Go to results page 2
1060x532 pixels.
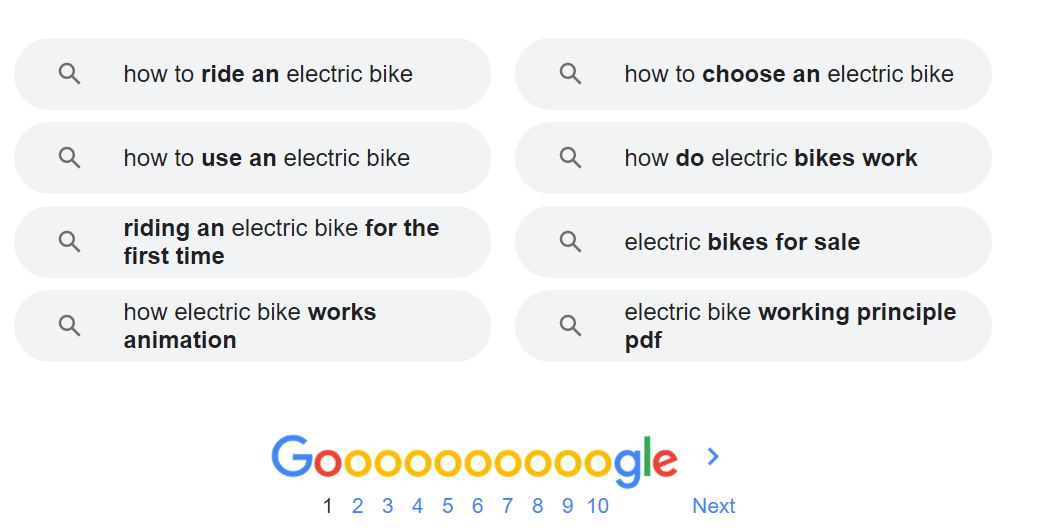[x=357, y=506]
